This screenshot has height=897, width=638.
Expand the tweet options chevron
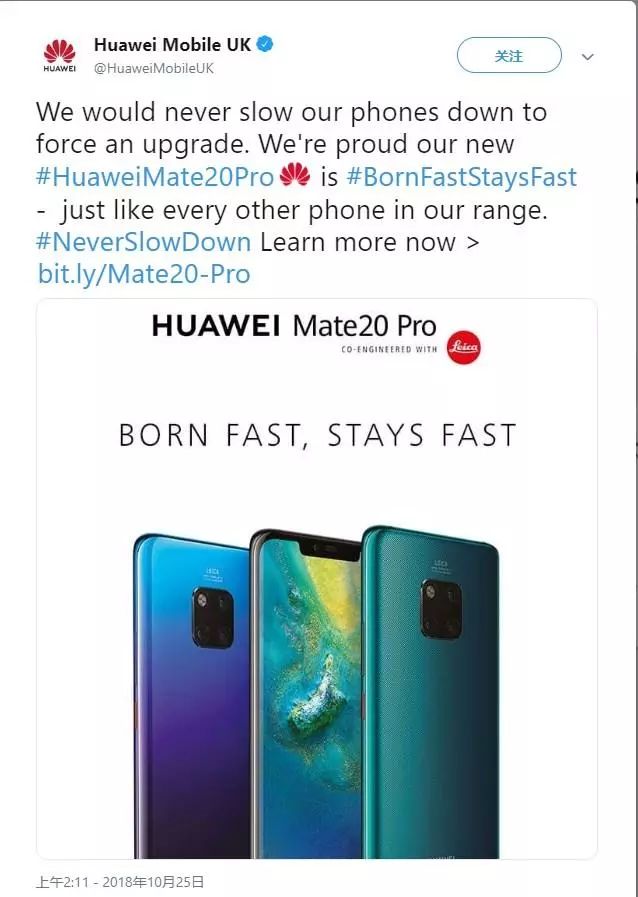[588, 57]
